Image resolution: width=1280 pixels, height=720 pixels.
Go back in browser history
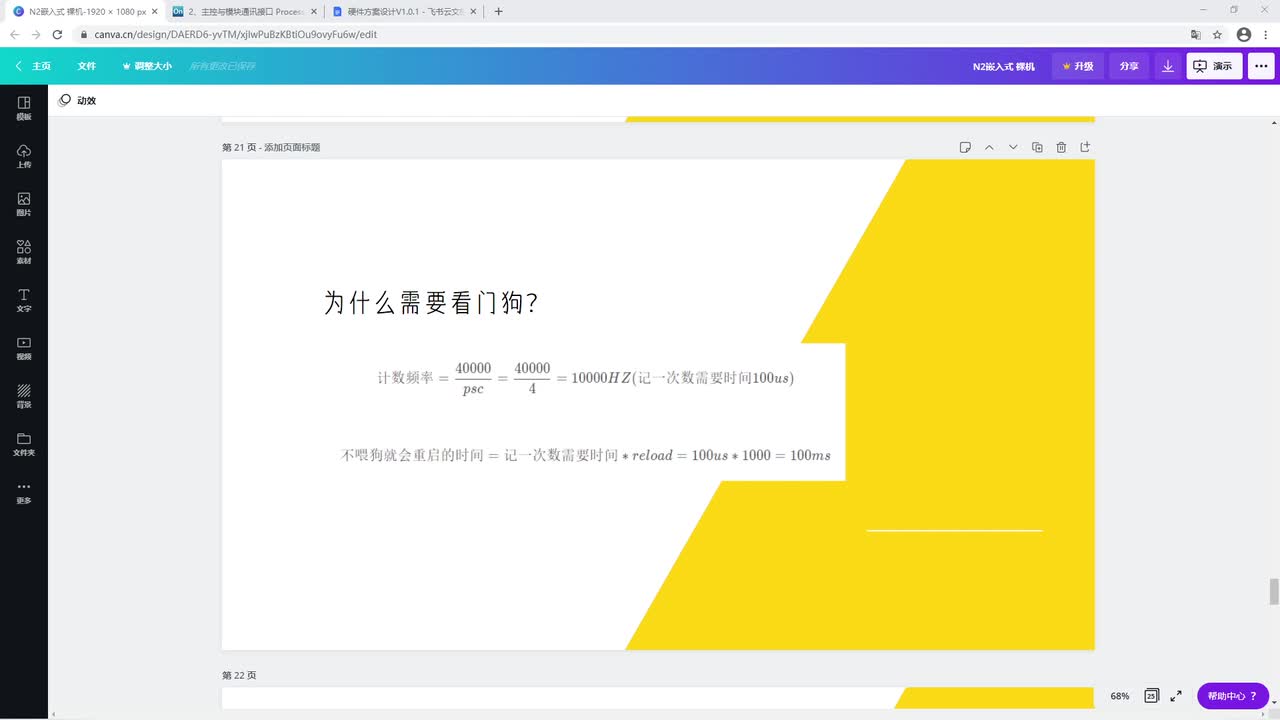click(14, 34)
